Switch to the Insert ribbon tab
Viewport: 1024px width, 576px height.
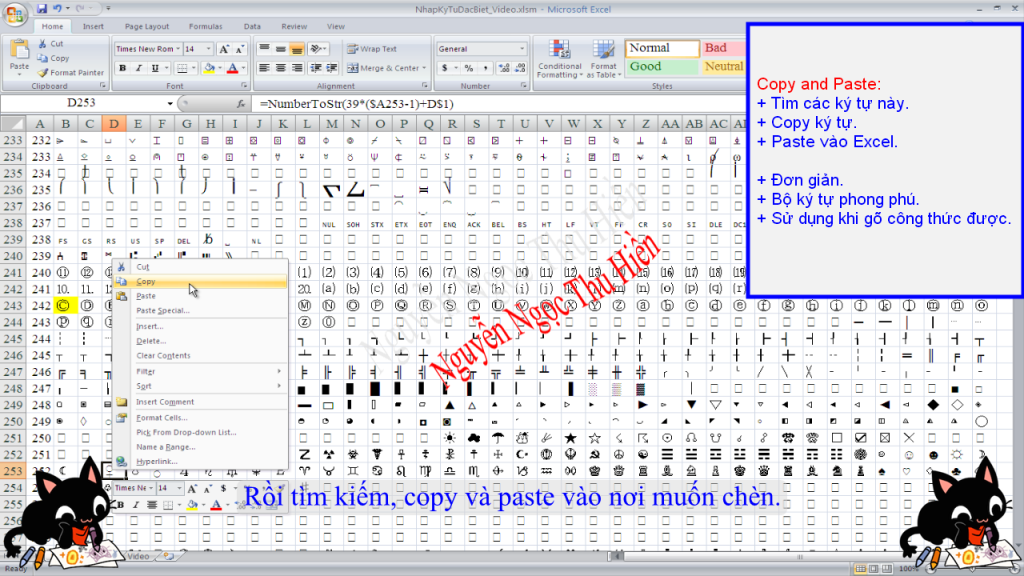tap(93, 27)
